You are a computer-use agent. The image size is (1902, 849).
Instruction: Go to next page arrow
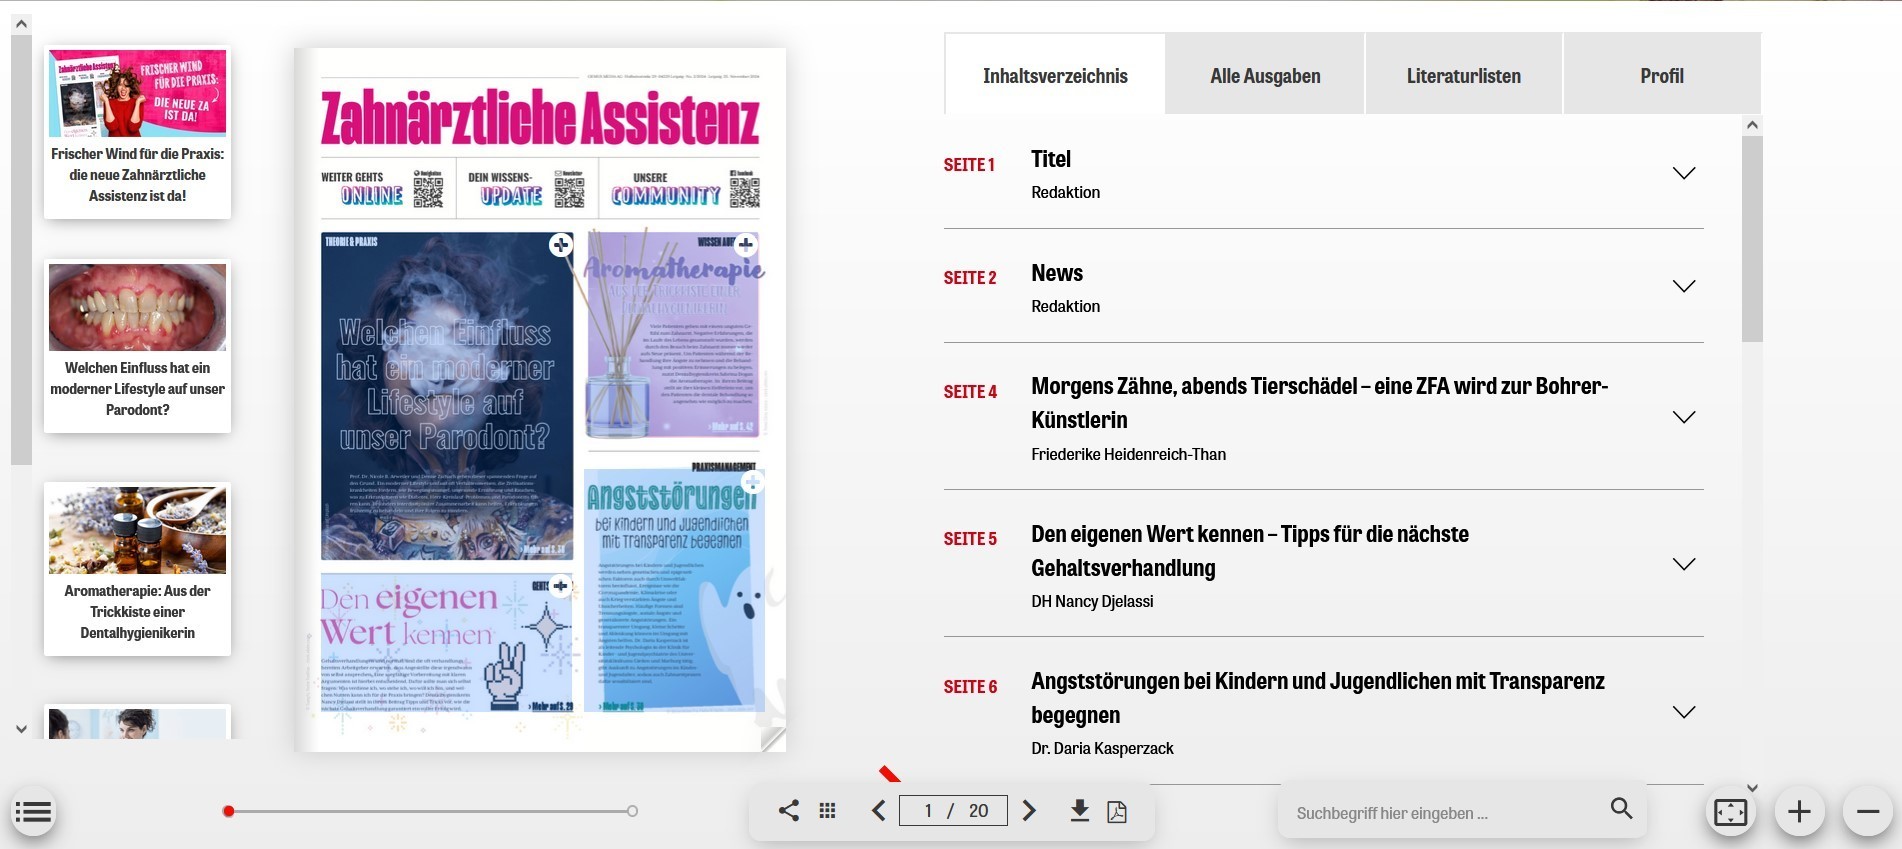(x=1029, y=811)
